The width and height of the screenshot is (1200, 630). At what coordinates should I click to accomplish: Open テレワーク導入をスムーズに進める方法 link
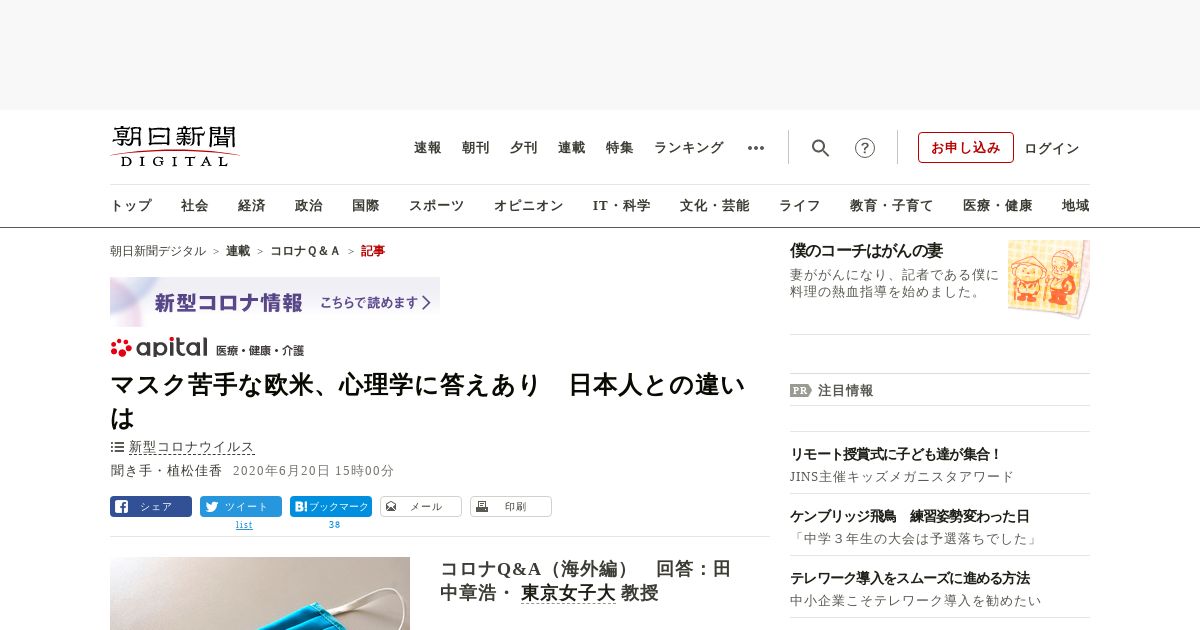(910, 578)
